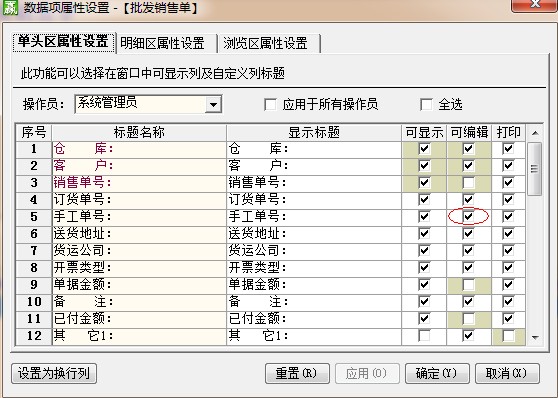
Task: Edit 显示标题 field for 送货地址 row
Action: pos(314,234)
